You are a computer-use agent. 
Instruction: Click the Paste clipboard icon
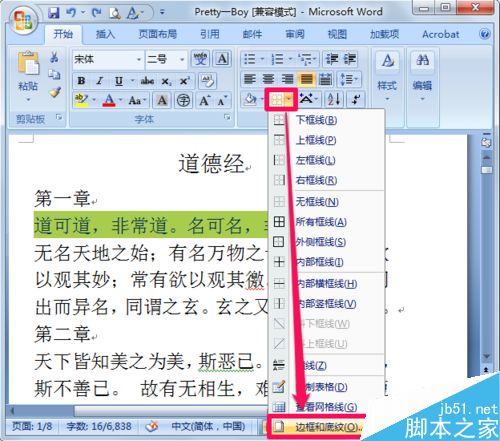(28, 63)
